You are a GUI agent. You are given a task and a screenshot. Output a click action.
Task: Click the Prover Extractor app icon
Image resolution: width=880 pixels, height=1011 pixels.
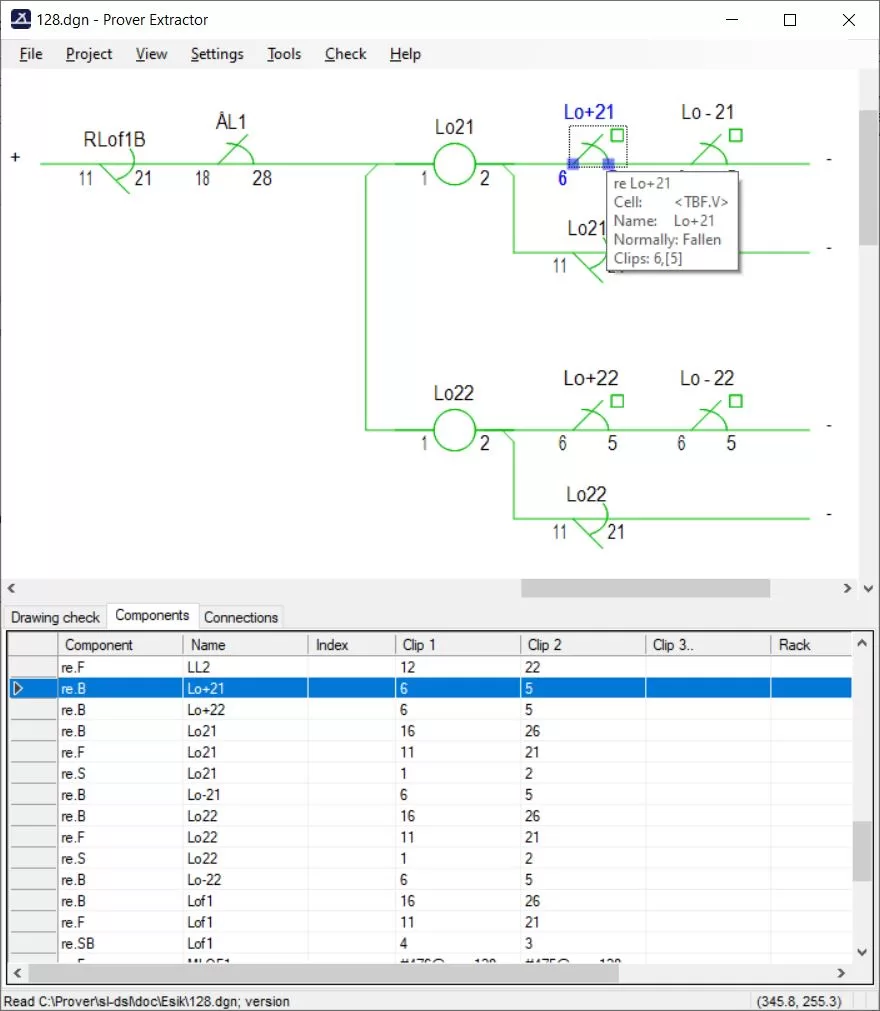21,19
